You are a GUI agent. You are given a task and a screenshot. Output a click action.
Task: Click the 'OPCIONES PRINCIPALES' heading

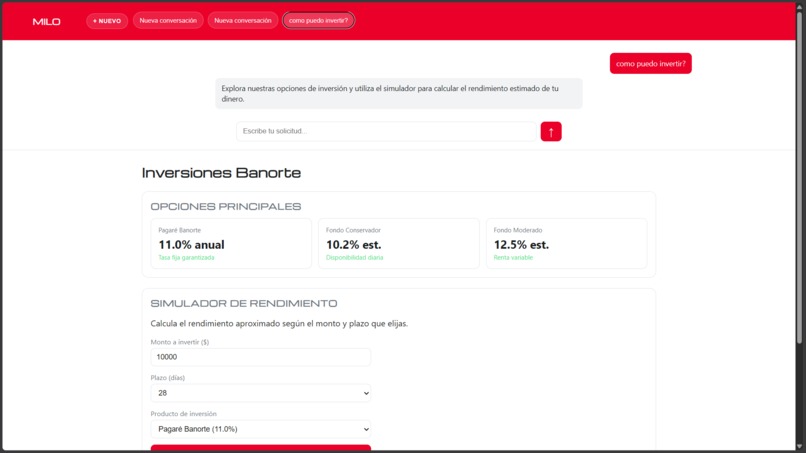[x=226, y=206]
